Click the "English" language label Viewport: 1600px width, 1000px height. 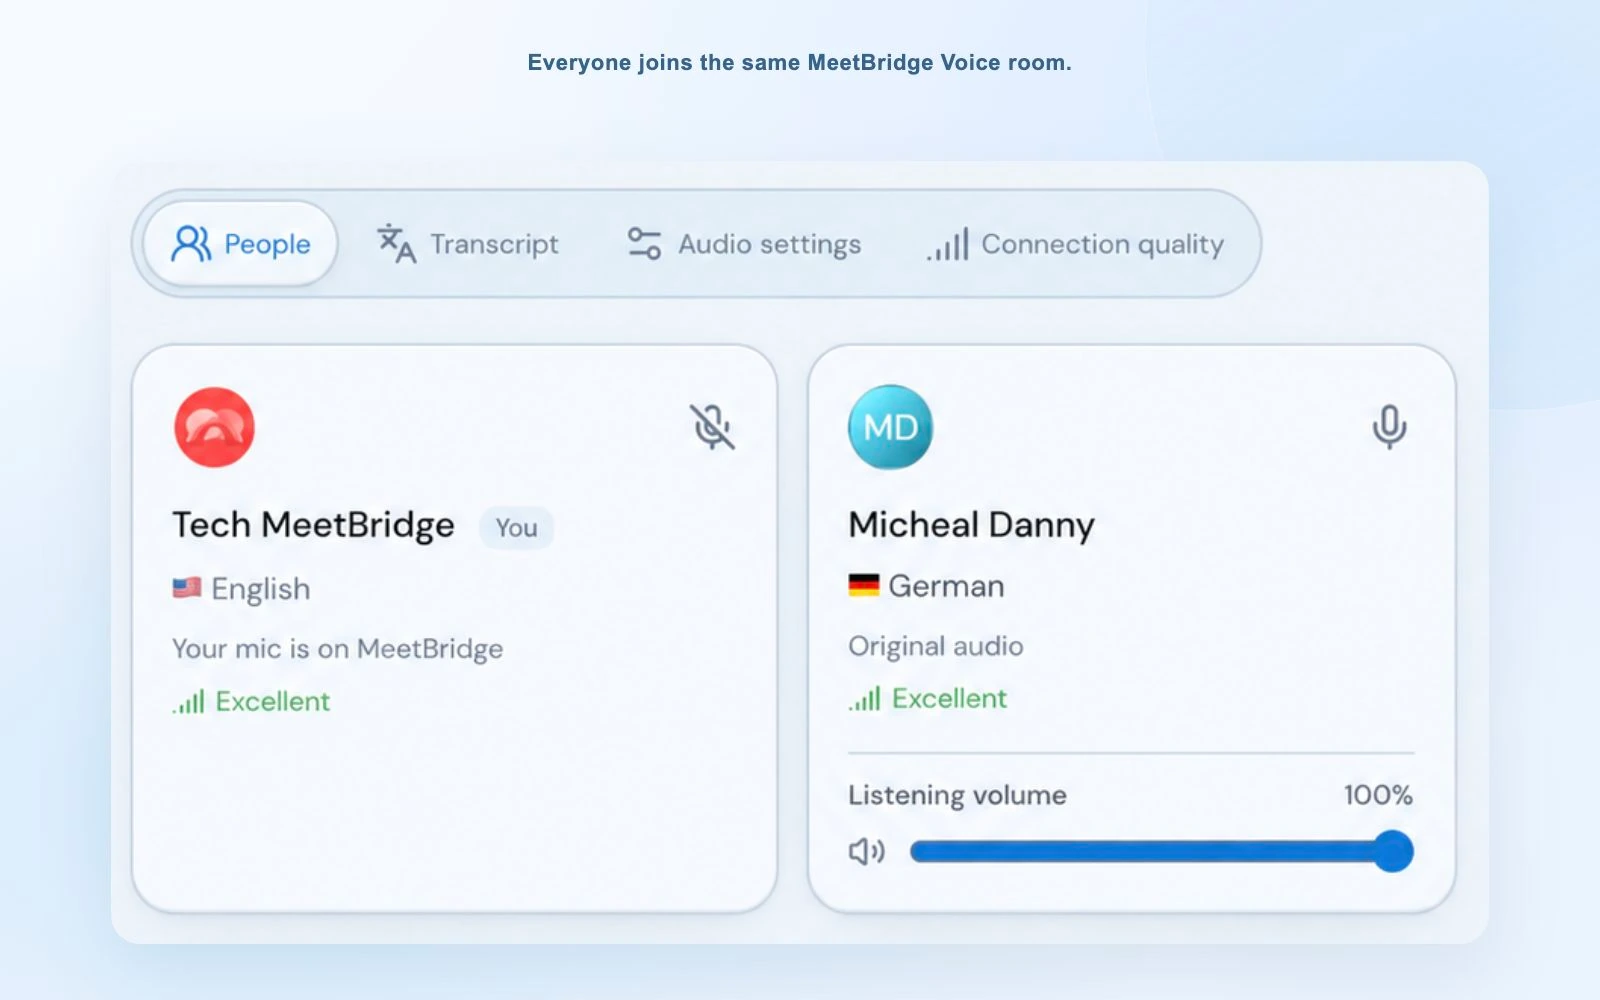click(x=261, y=589)
